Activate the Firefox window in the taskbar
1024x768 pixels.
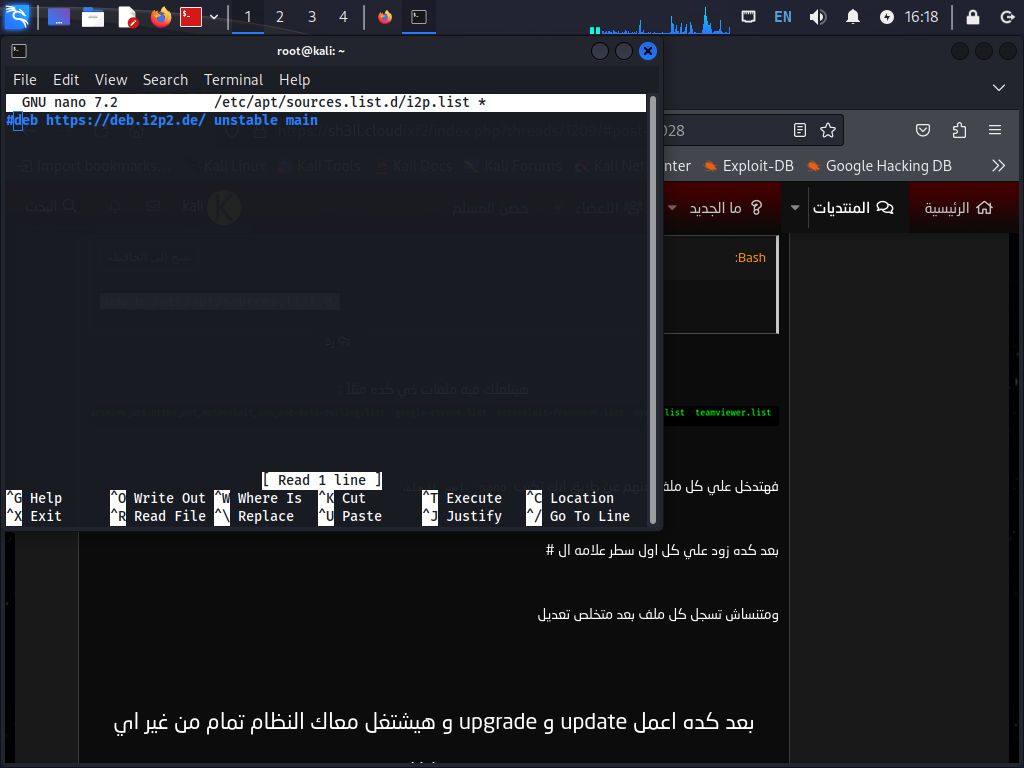[x=385, y=17]
